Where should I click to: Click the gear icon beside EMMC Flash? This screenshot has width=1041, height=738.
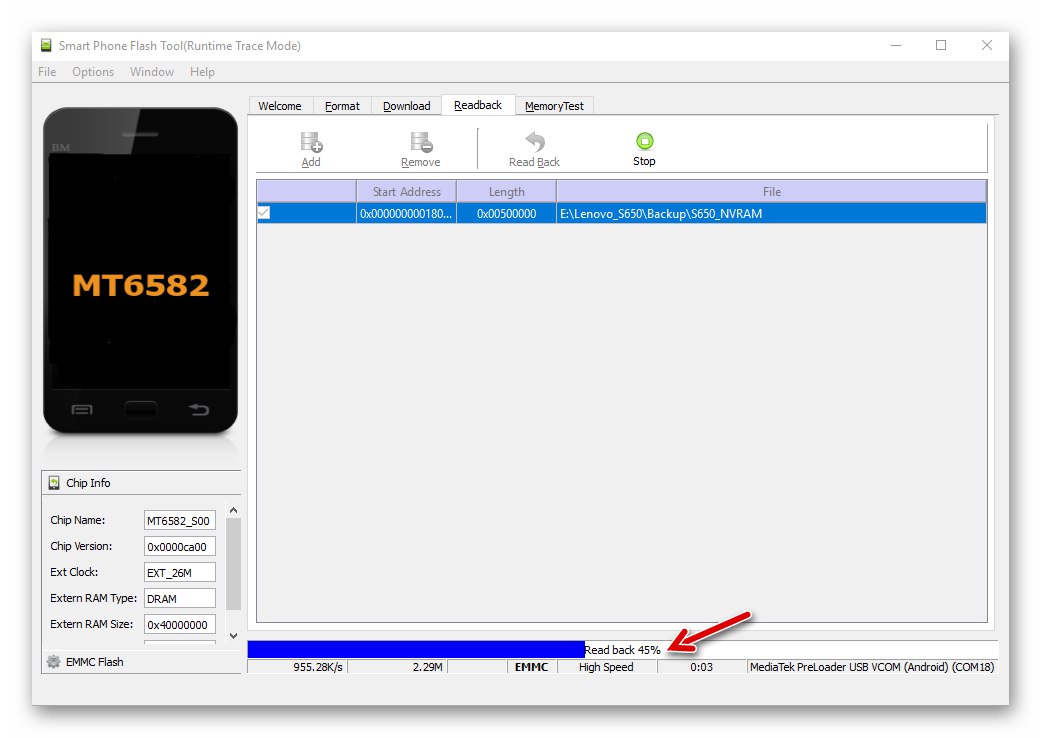point(51,661)
